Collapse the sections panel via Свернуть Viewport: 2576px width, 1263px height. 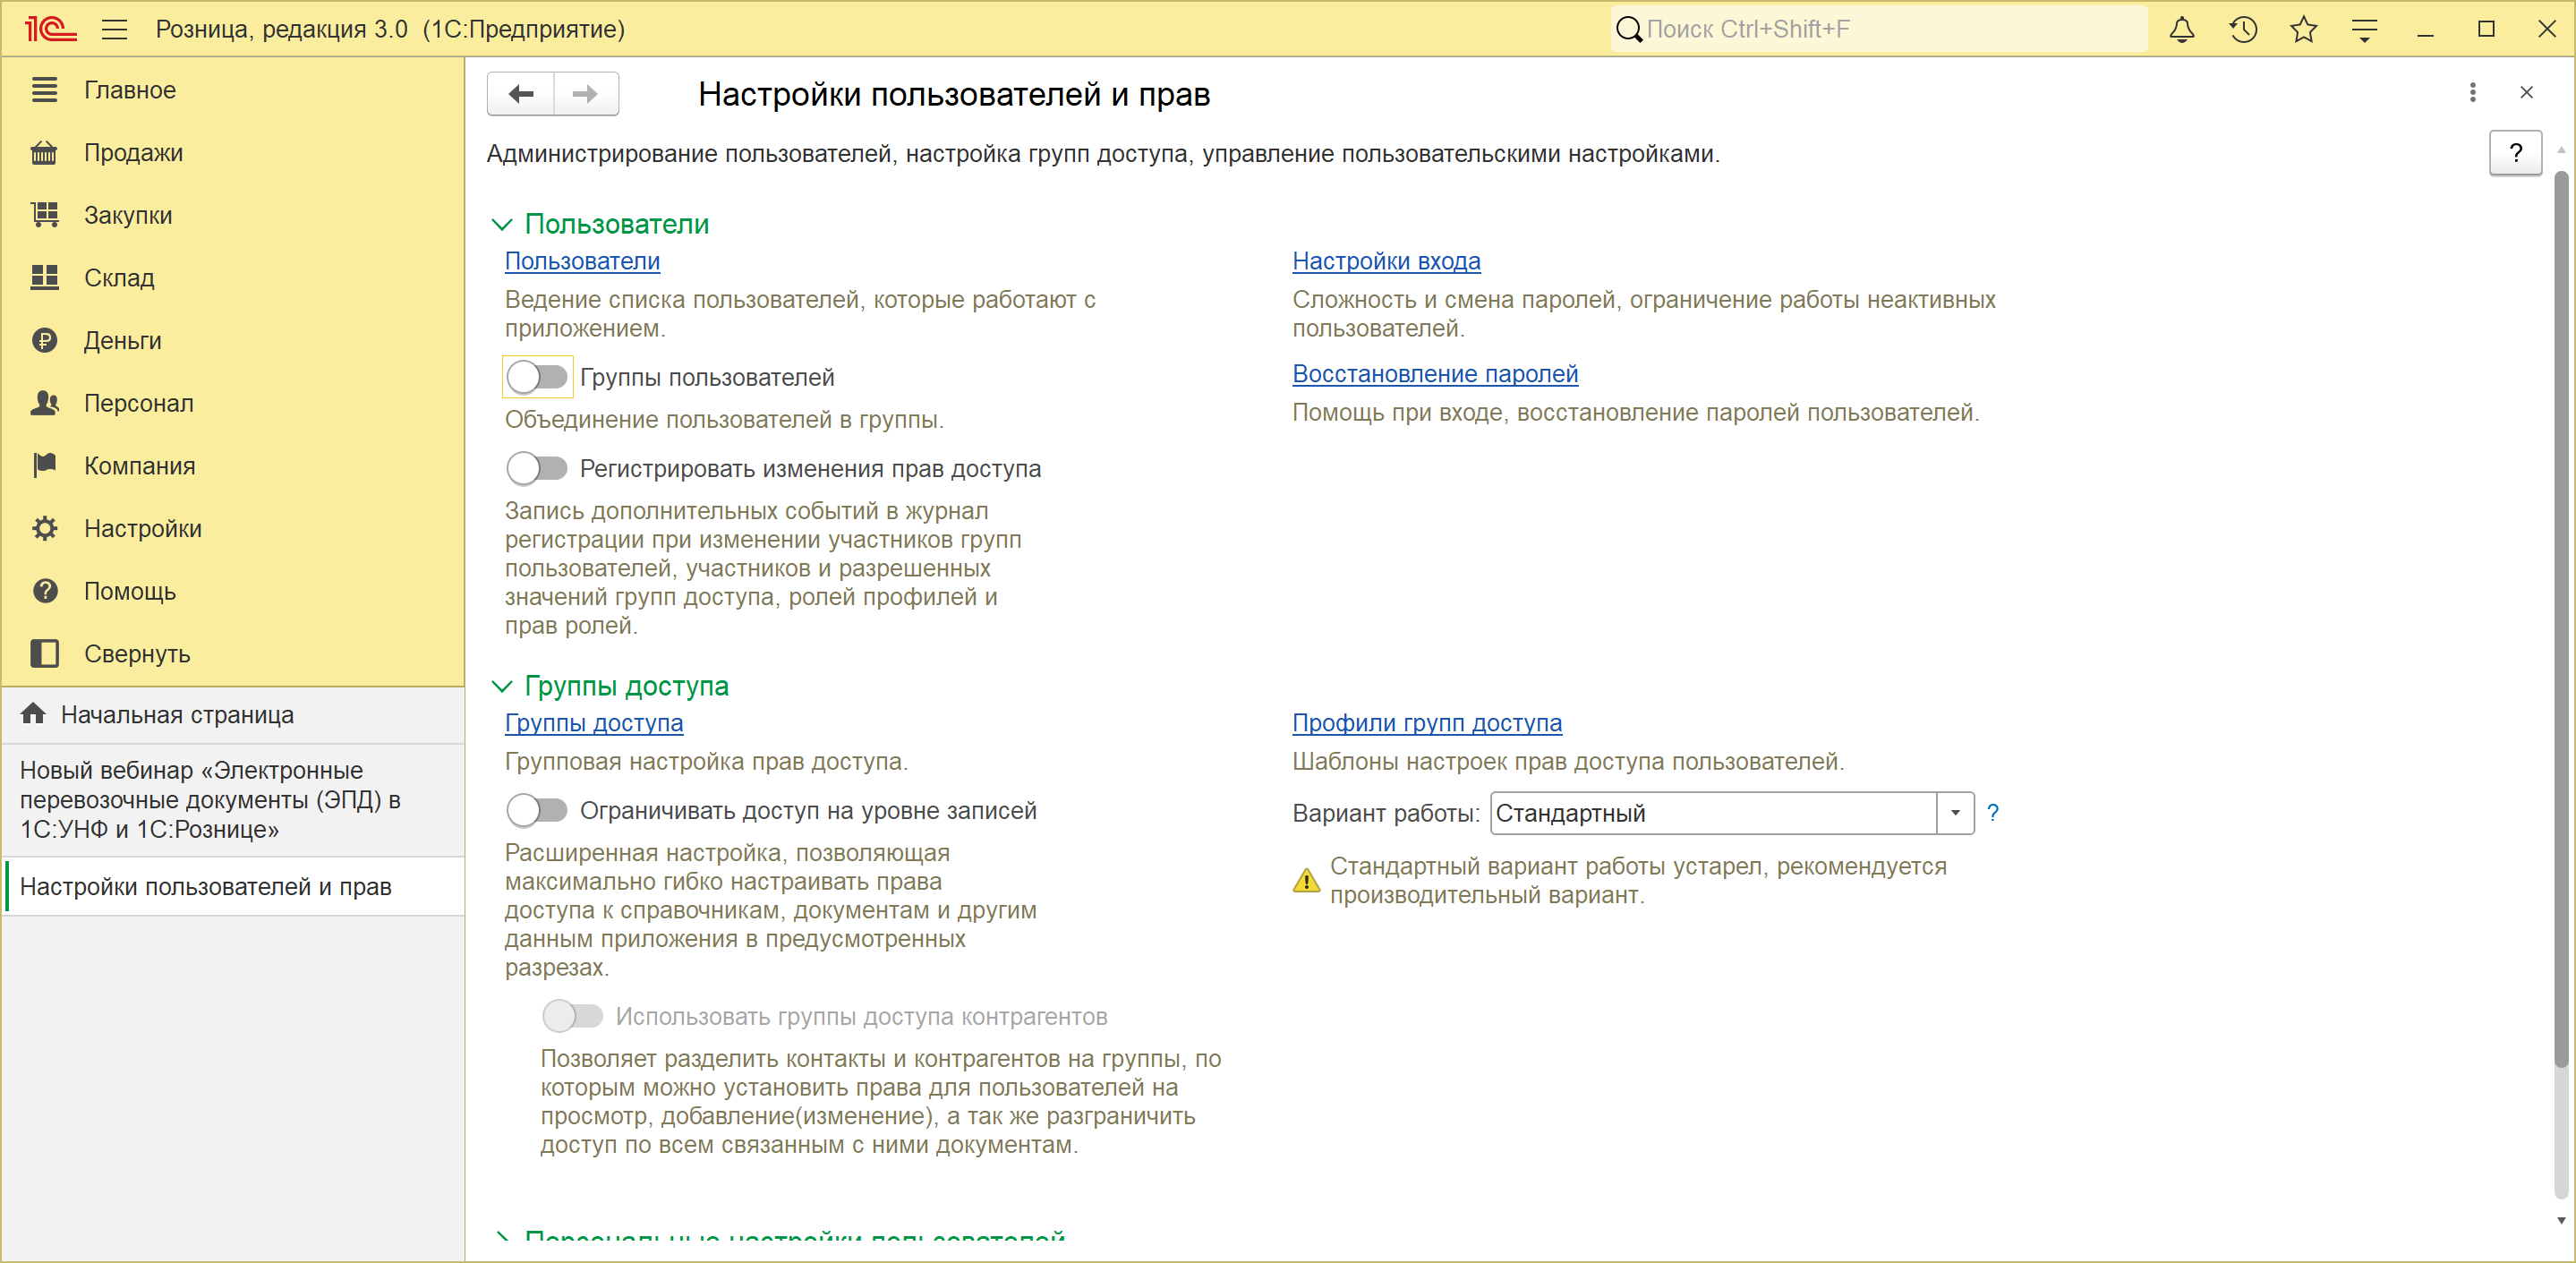[233, 654]
